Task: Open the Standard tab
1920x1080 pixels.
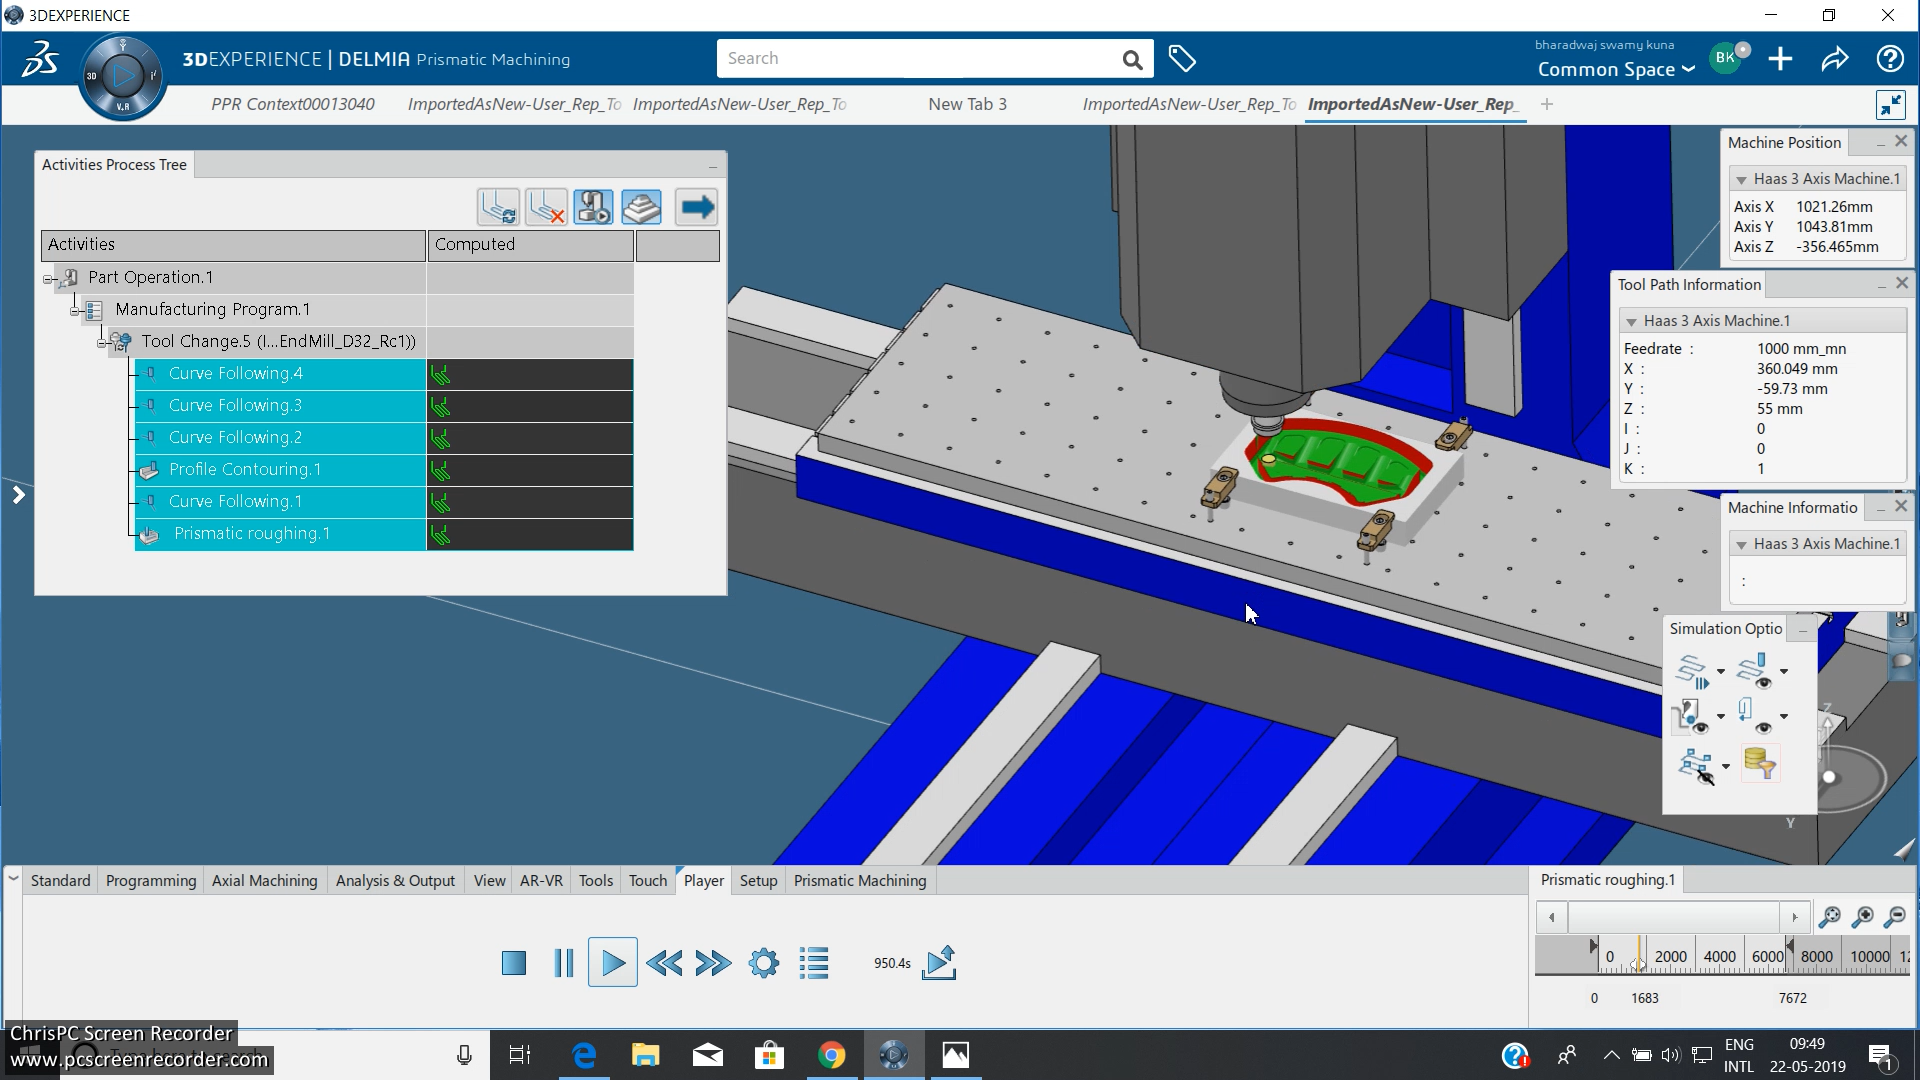Action: coord(60,881)
